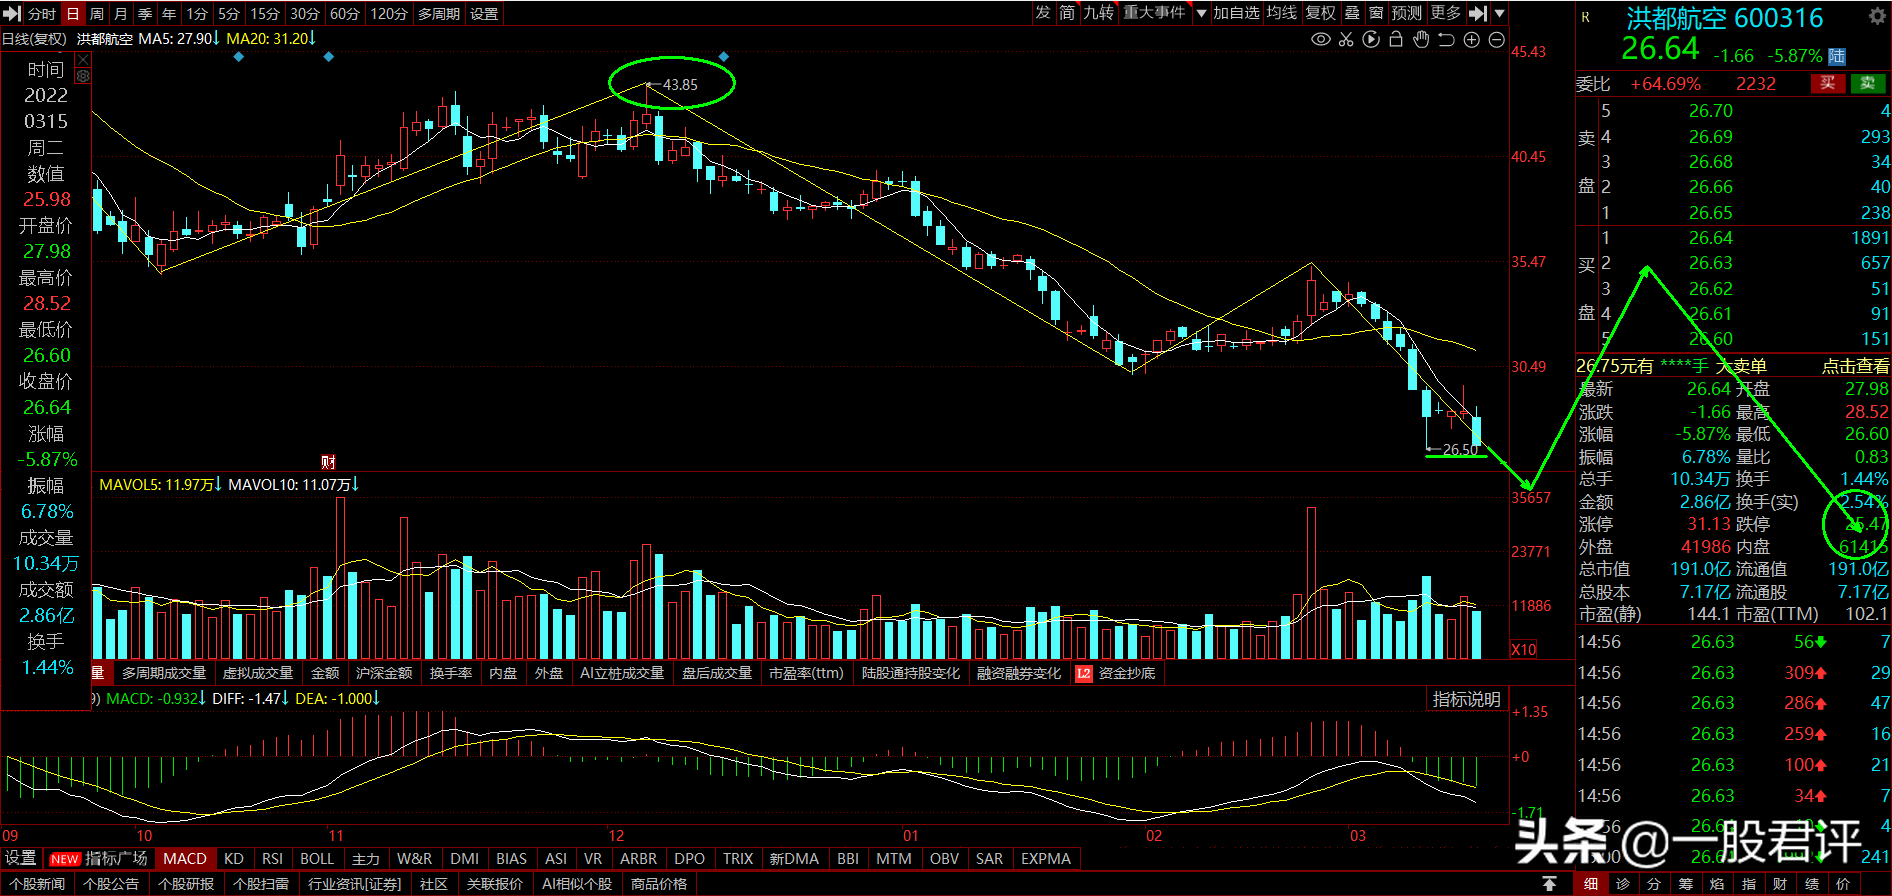Switch to 换手率 turnover rate sub-chart tab
1892x896 pixels.
pos(451,673)
